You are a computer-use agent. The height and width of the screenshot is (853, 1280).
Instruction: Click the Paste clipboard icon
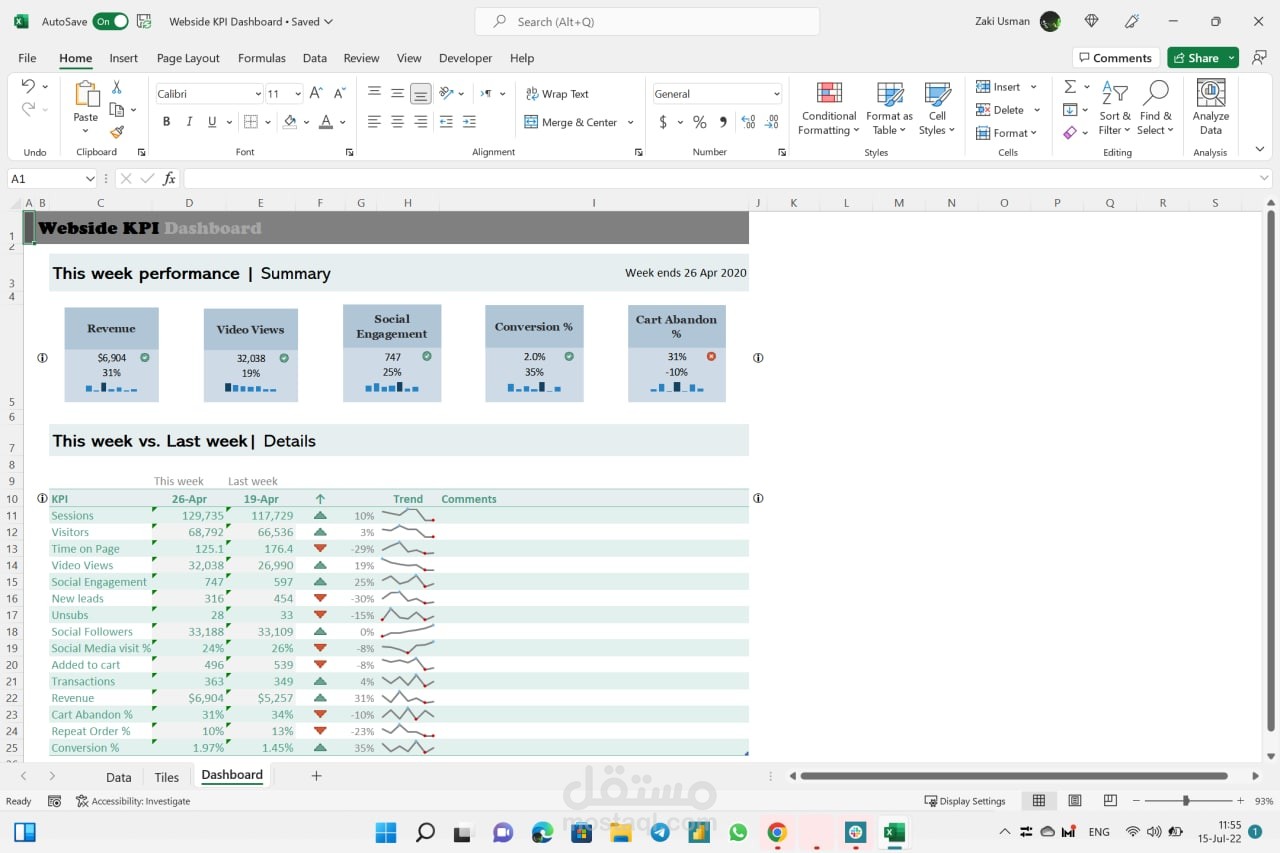[86, 95]
